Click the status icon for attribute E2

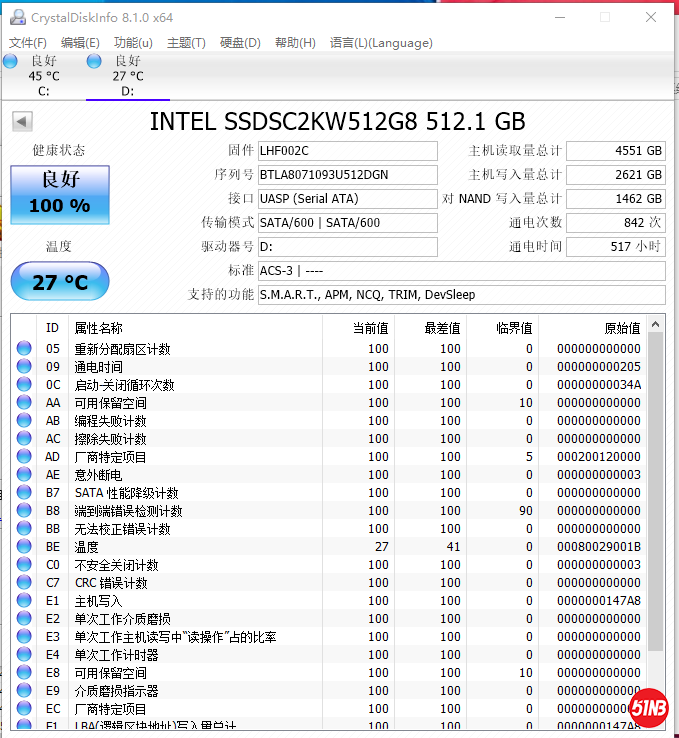coord(24,618)
